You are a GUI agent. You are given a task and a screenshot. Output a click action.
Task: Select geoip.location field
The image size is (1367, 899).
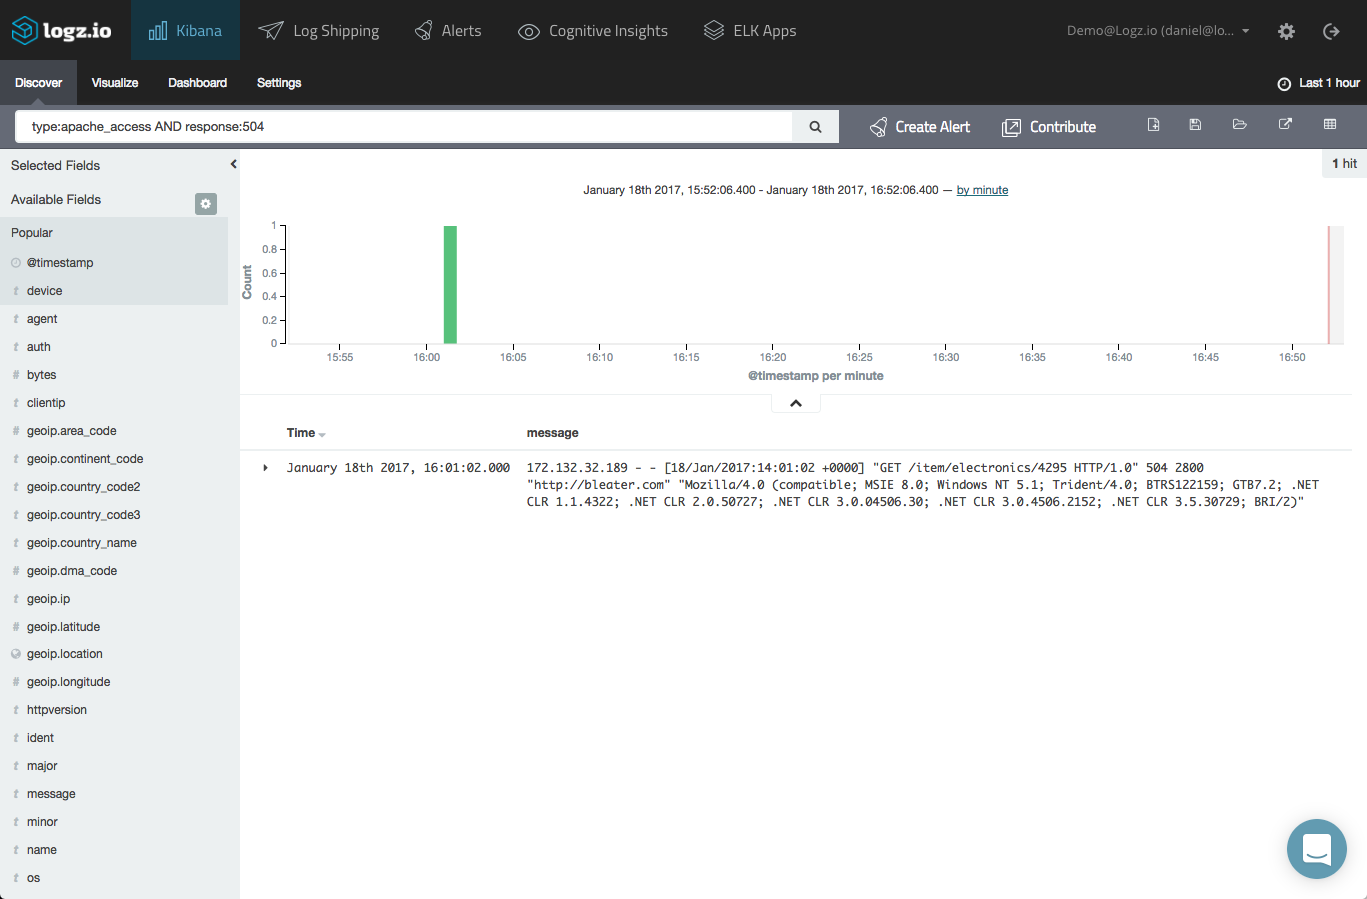65,654
